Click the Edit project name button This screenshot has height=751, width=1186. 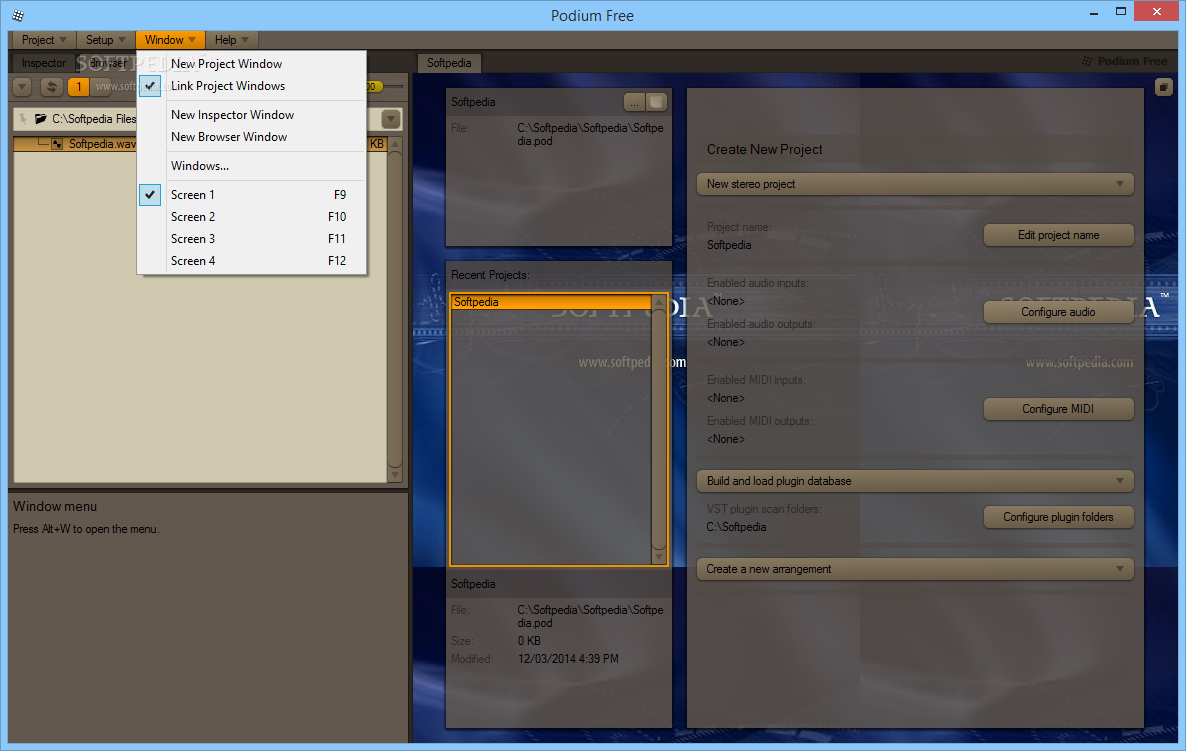1058,235
